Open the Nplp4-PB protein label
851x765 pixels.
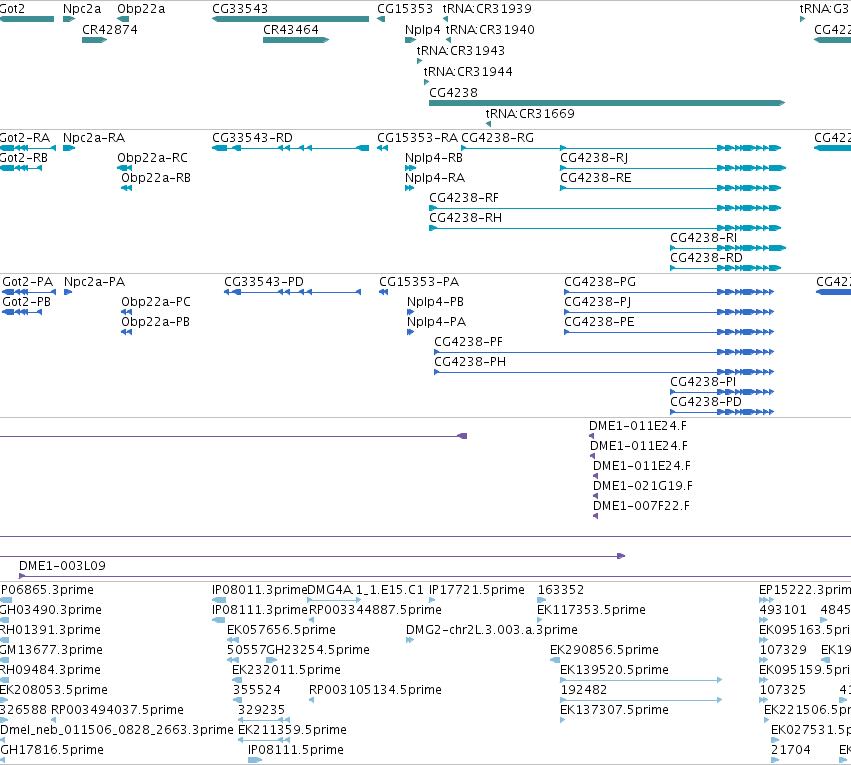coord(436,302)
